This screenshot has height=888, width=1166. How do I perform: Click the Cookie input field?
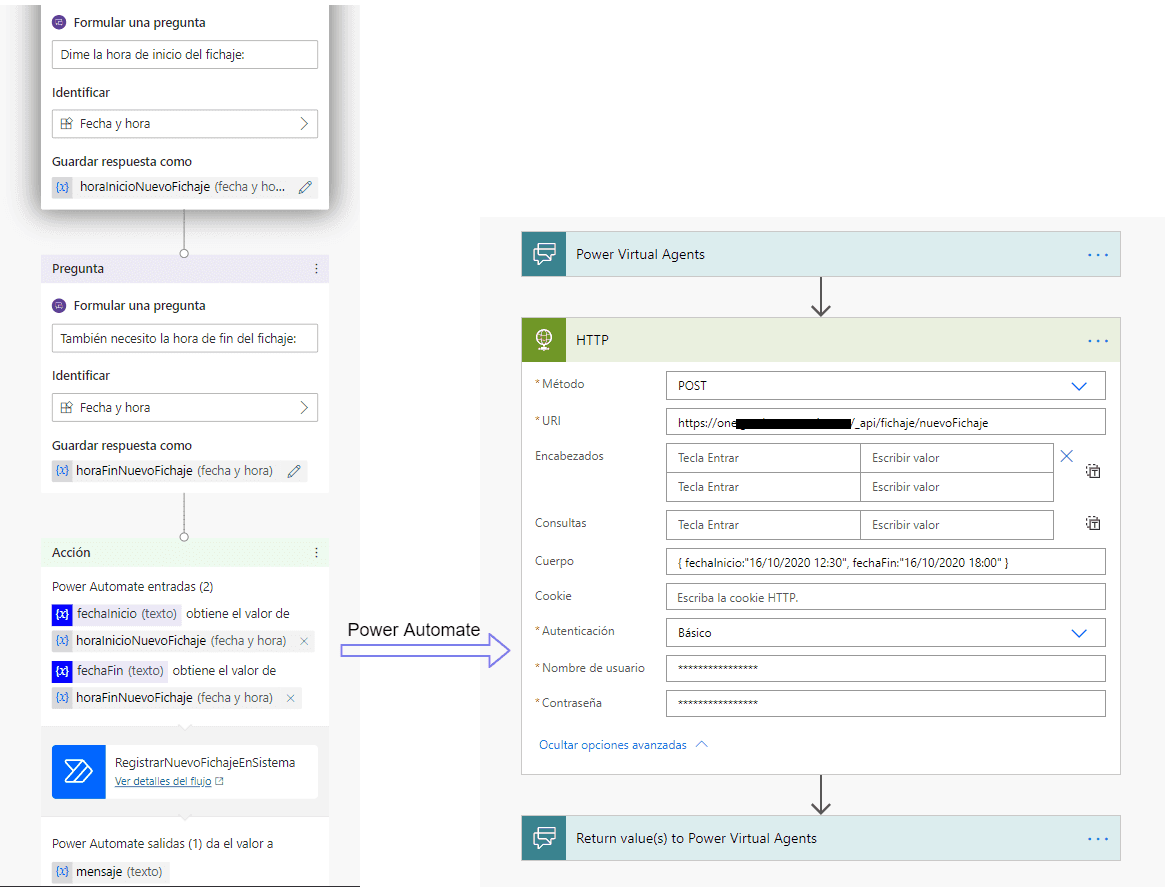(x=886, y=597)
